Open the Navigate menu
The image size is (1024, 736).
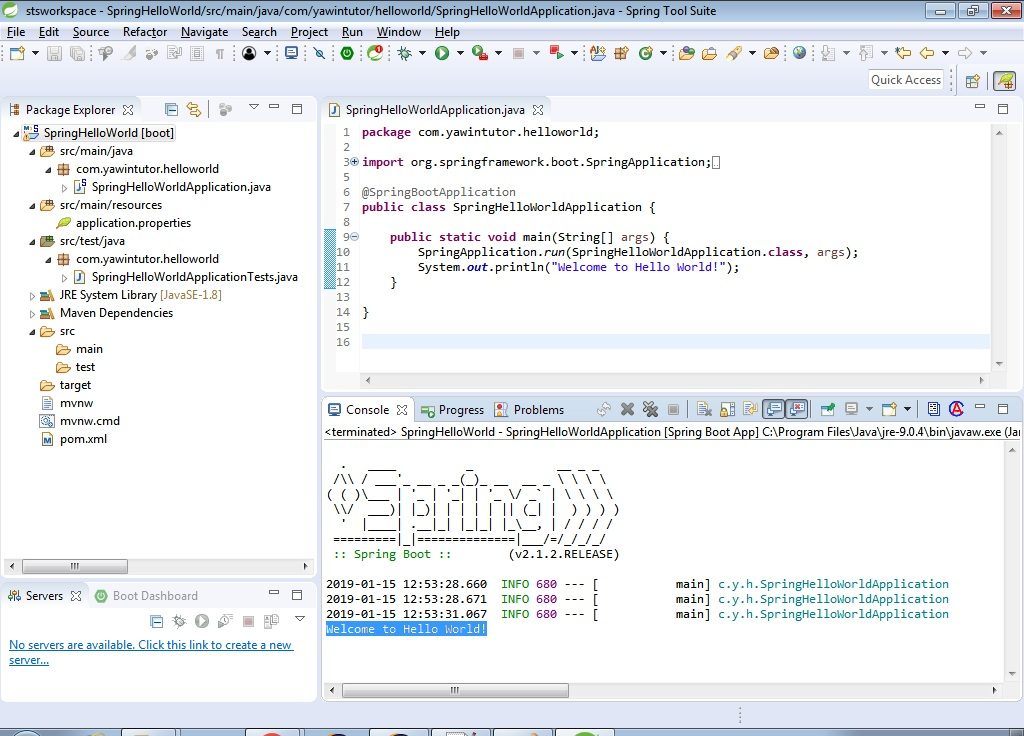pyautogui.click(x=204, y=31)
